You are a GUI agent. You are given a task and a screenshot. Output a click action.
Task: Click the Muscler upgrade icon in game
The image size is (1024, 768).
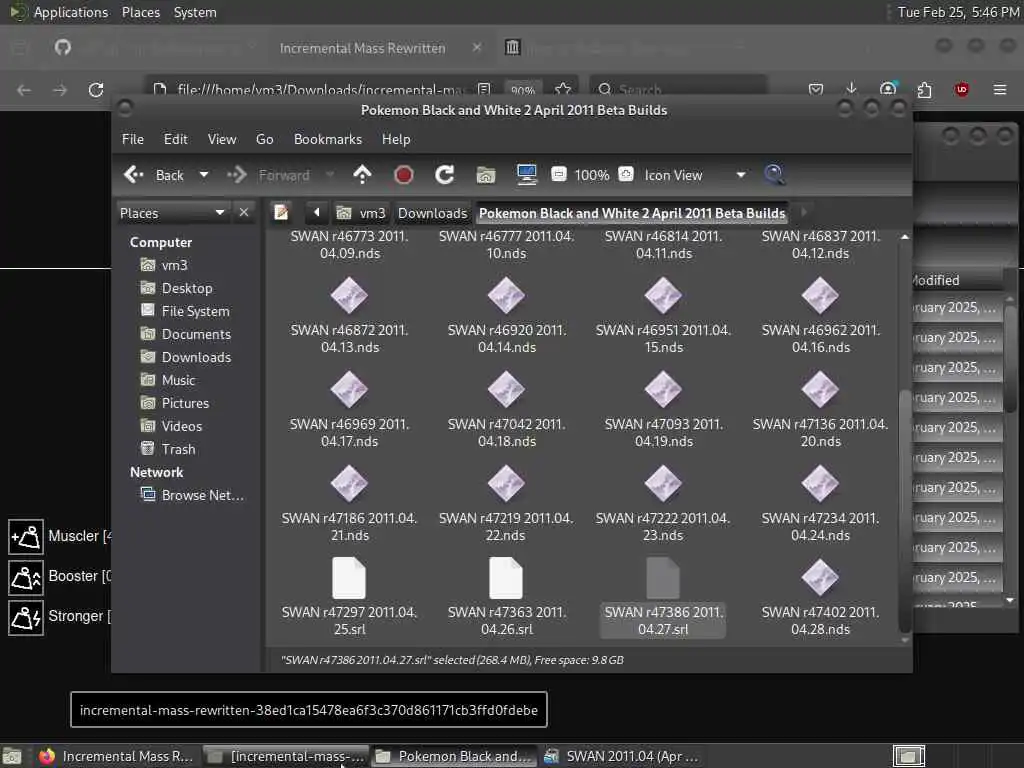[26, 537]
